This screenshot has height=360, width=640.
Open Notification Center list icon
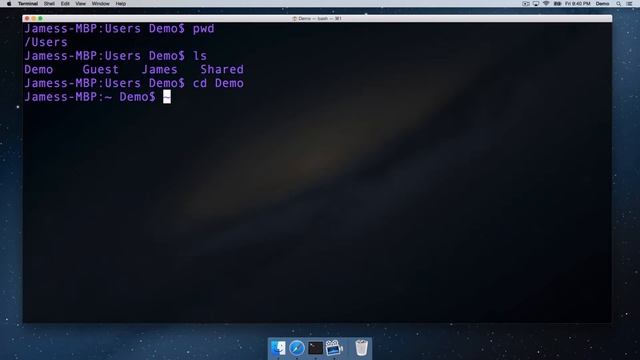pyautogui.click(x=629, y=4)
